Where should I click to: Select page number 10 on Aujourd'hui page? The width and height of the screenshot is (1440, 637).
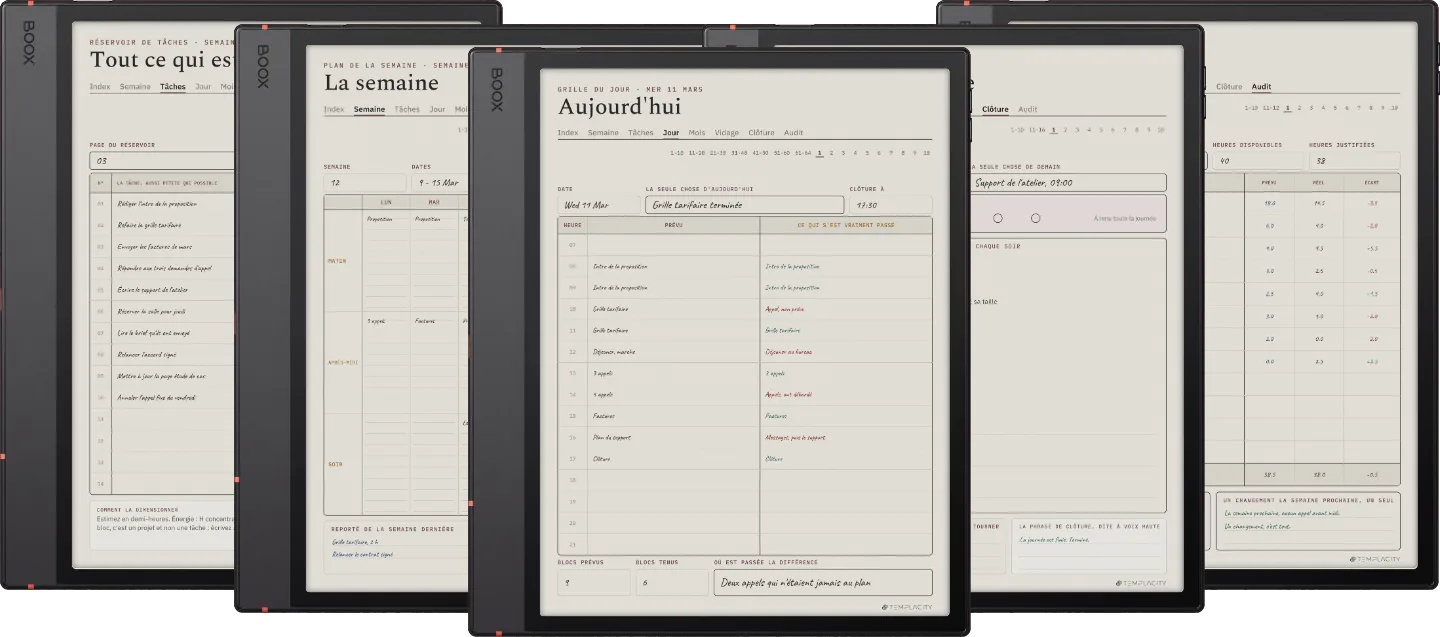point(927,153)
